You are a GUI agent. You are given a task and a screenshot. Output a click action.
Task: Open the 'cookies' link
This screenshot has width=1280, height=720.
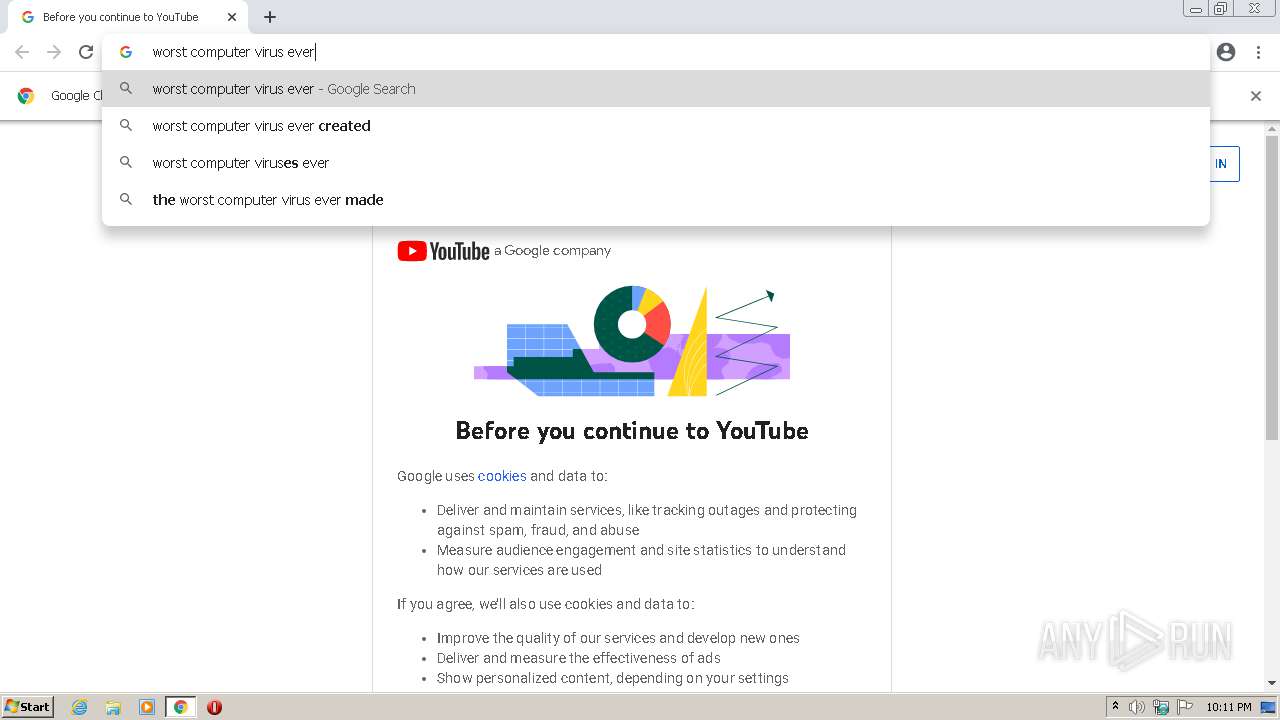pos(502,476)
